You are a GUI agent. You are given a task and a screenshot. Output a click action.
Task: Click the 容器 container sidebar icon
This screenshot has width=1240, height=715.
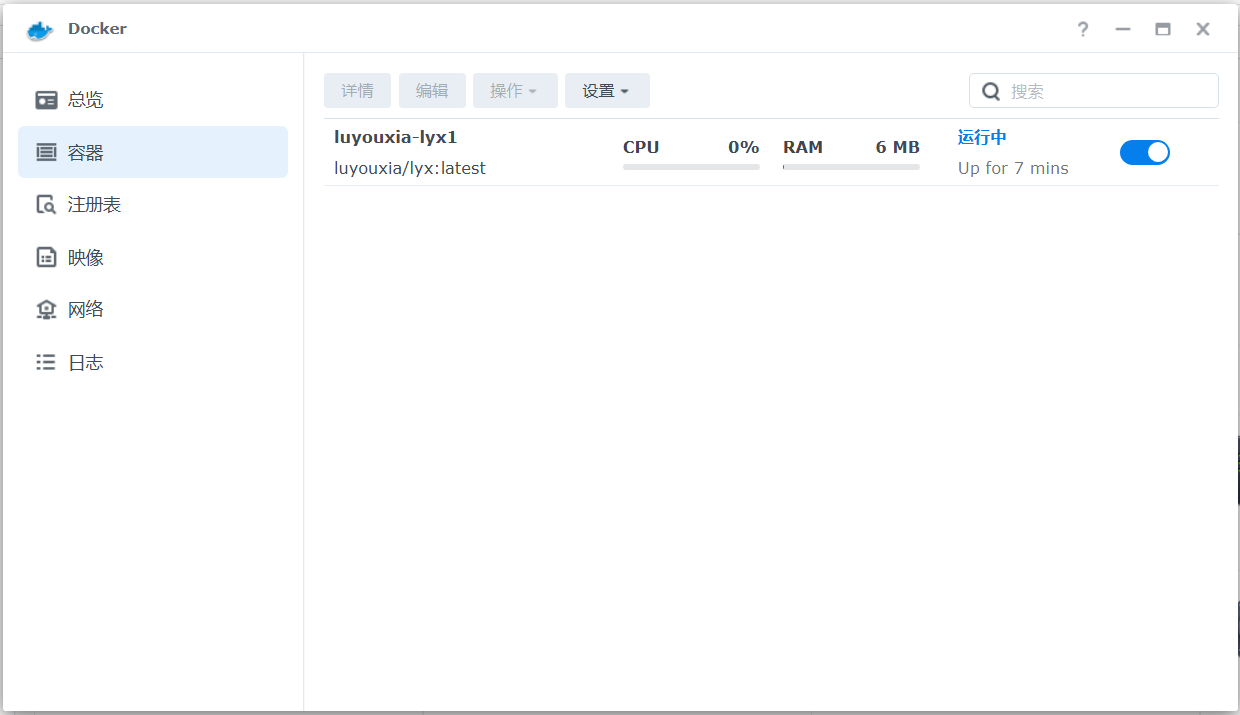coord(46,152)
